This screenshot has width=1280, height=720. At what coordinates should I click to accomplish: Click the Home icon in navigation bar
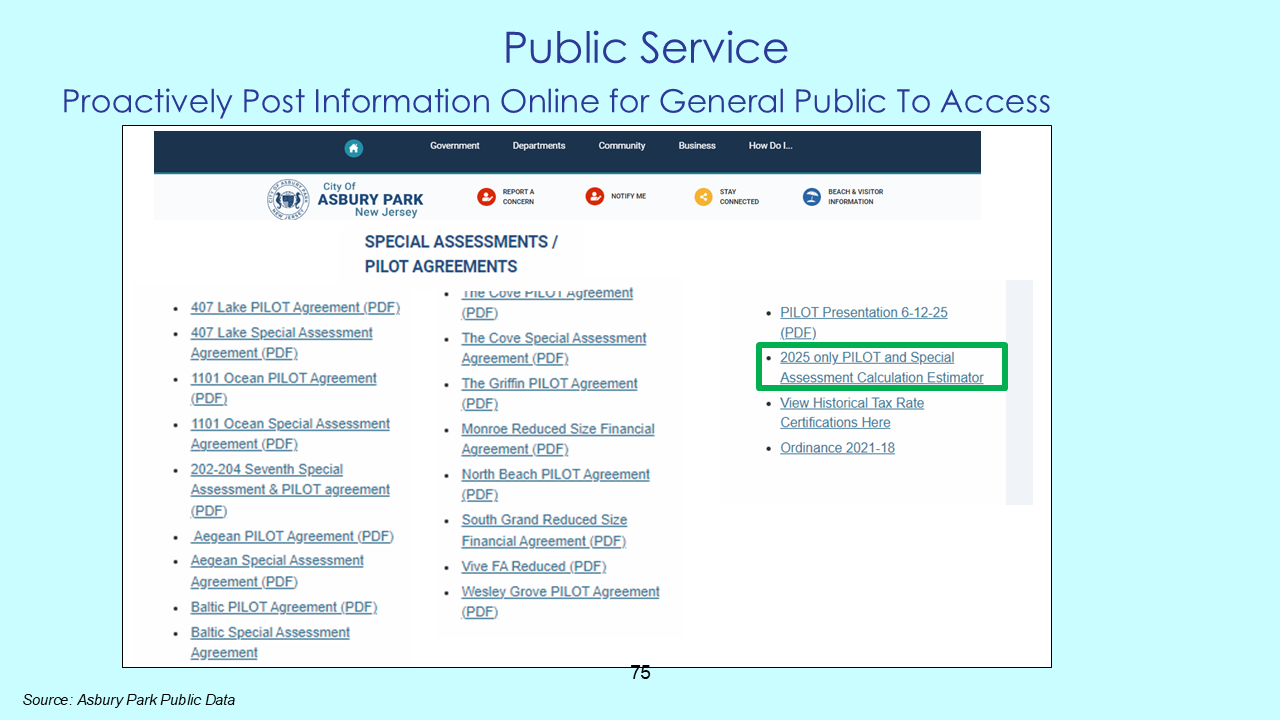pos(353,148)
